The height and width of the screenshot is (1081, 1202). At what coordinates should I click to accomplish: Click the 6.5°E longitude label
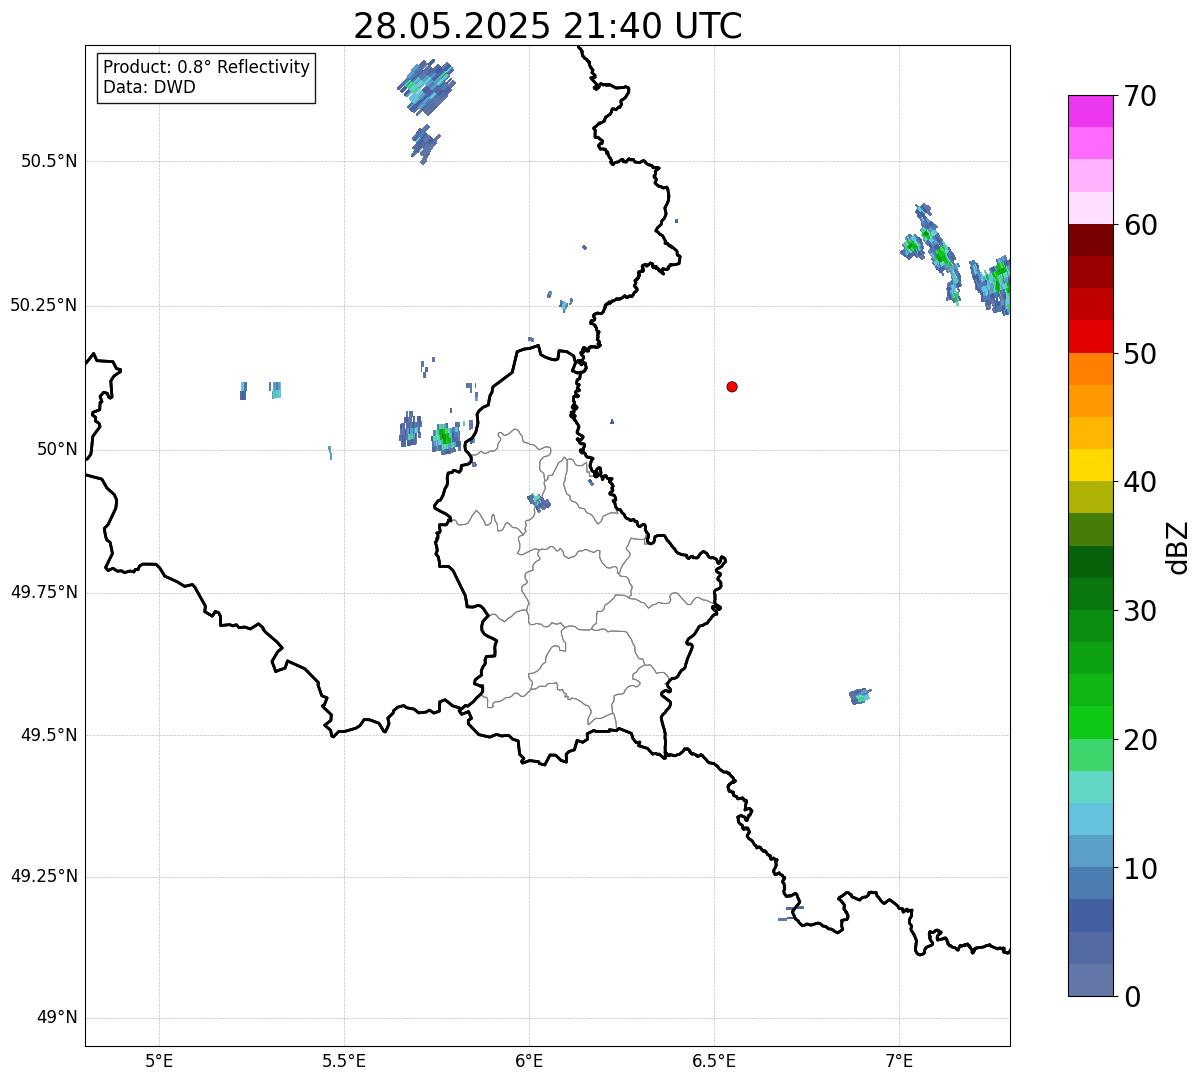coord(714,1060)
